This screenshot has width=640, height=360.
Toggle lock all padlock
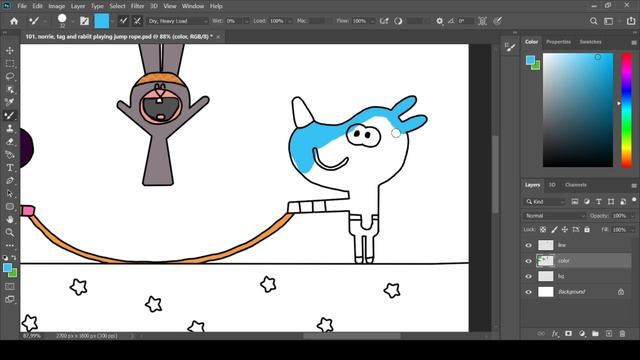point(587,230)
